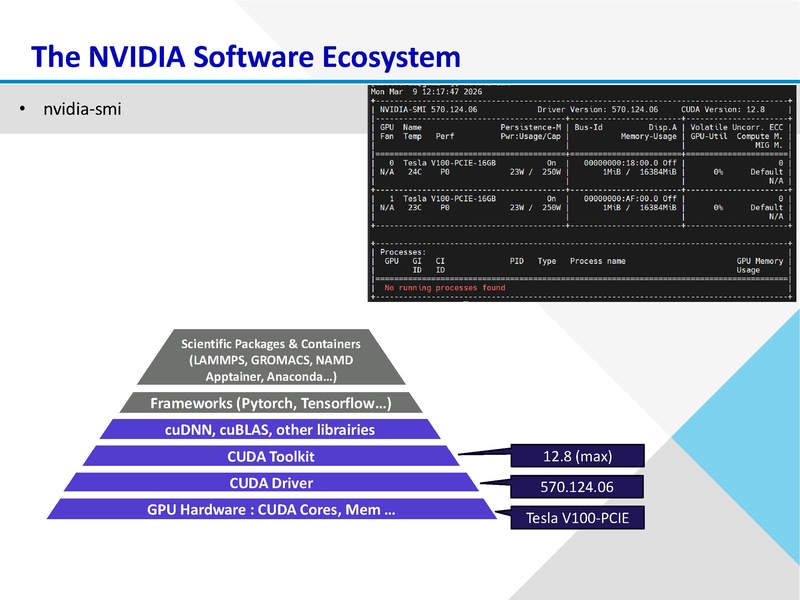
Task: Click the arrow pointing to Tesla V100-PCIE
Action: tap(505, 511)
